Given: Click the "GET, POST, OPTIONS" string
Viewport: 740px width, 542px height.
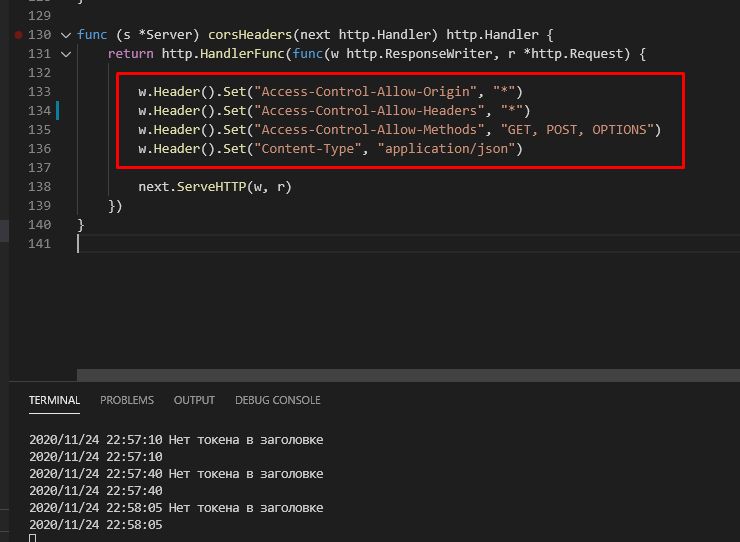Looking at the screenshot, I should 577,130.
